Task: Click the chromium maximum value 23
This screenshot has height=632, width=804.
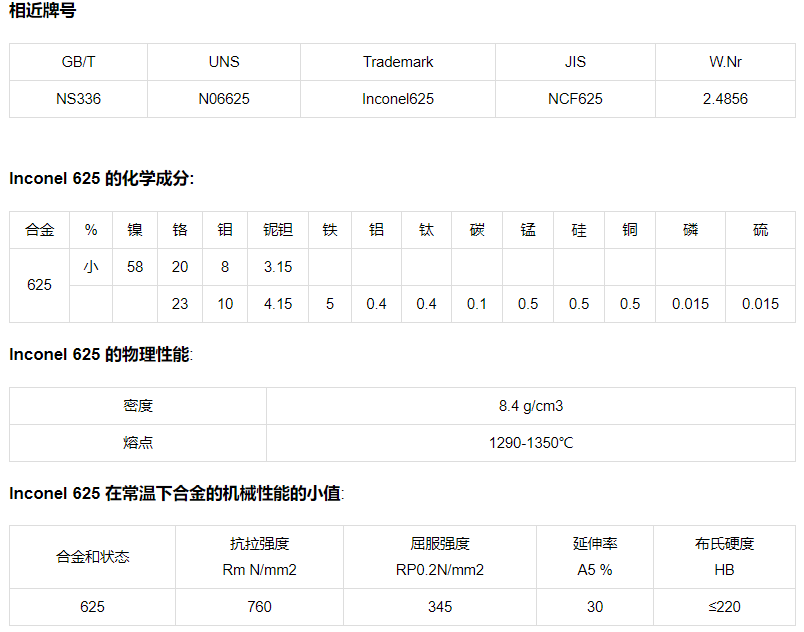Action: [180, 304]
